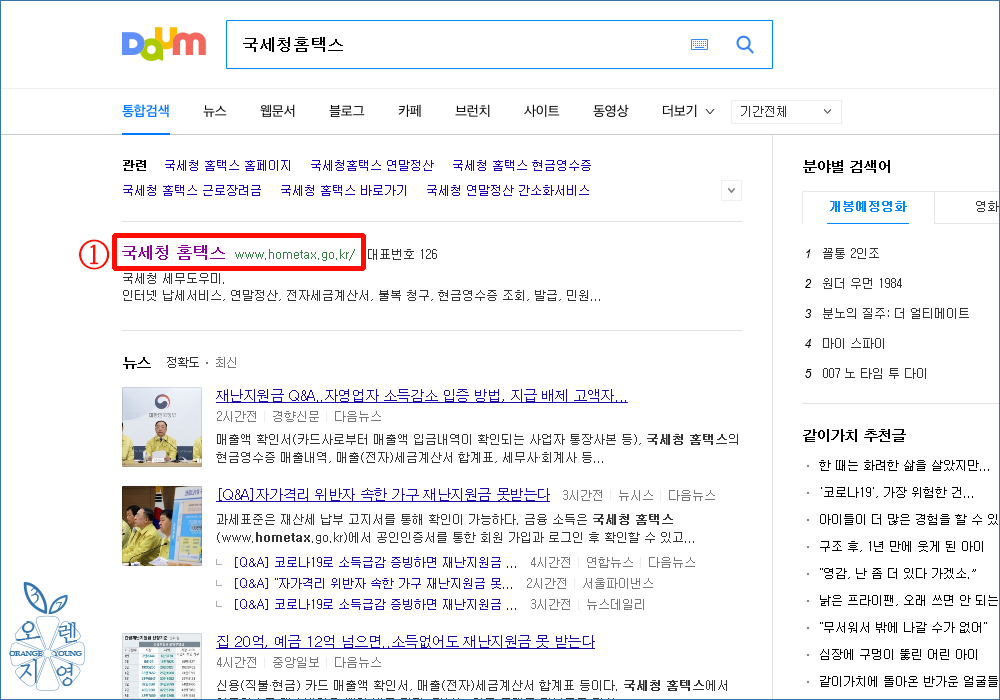
Task: Open sub-article from 서울파이낸스
Action: point(373,583)
